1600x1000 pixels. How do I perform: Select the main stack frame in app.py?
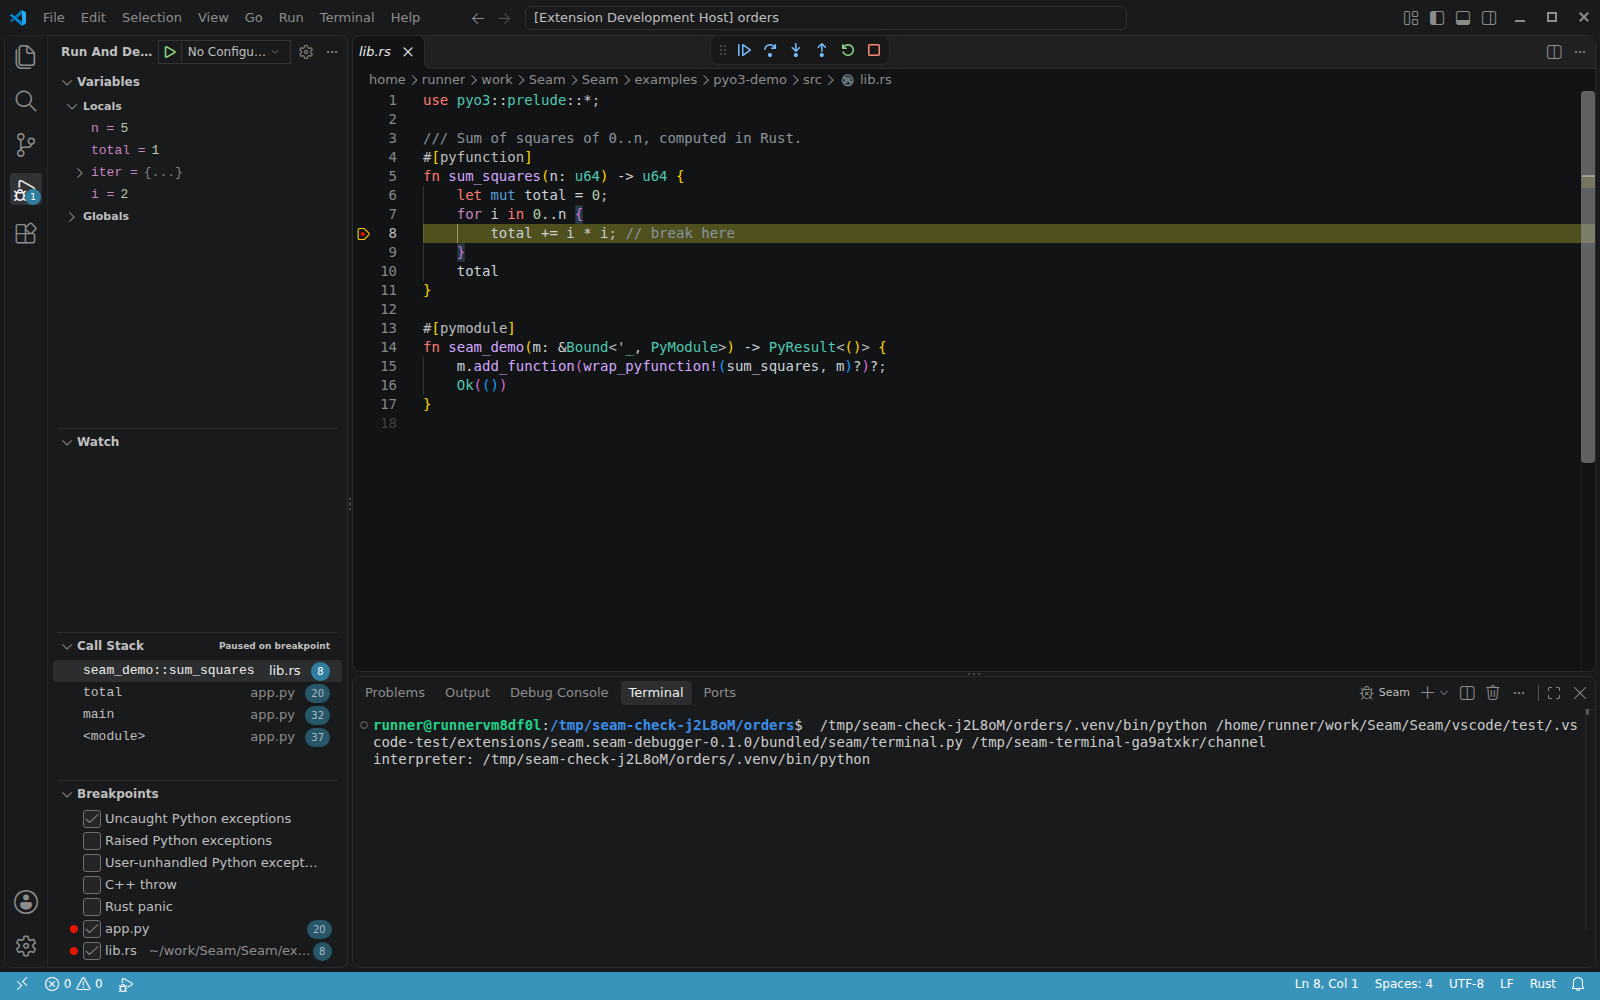click(x=197, y=714)
